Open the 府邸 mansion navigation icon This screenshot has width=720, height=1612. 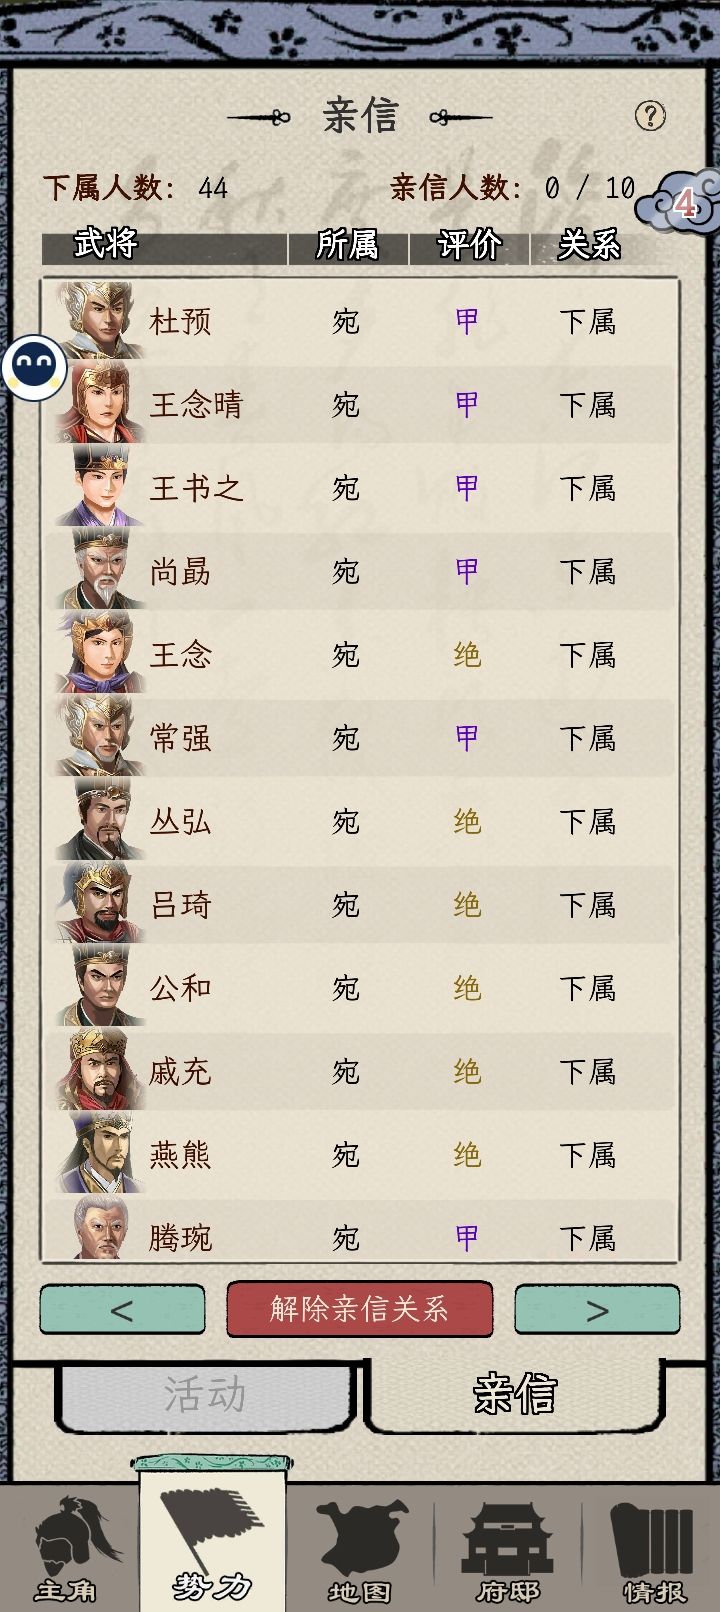coord(508,1550)
